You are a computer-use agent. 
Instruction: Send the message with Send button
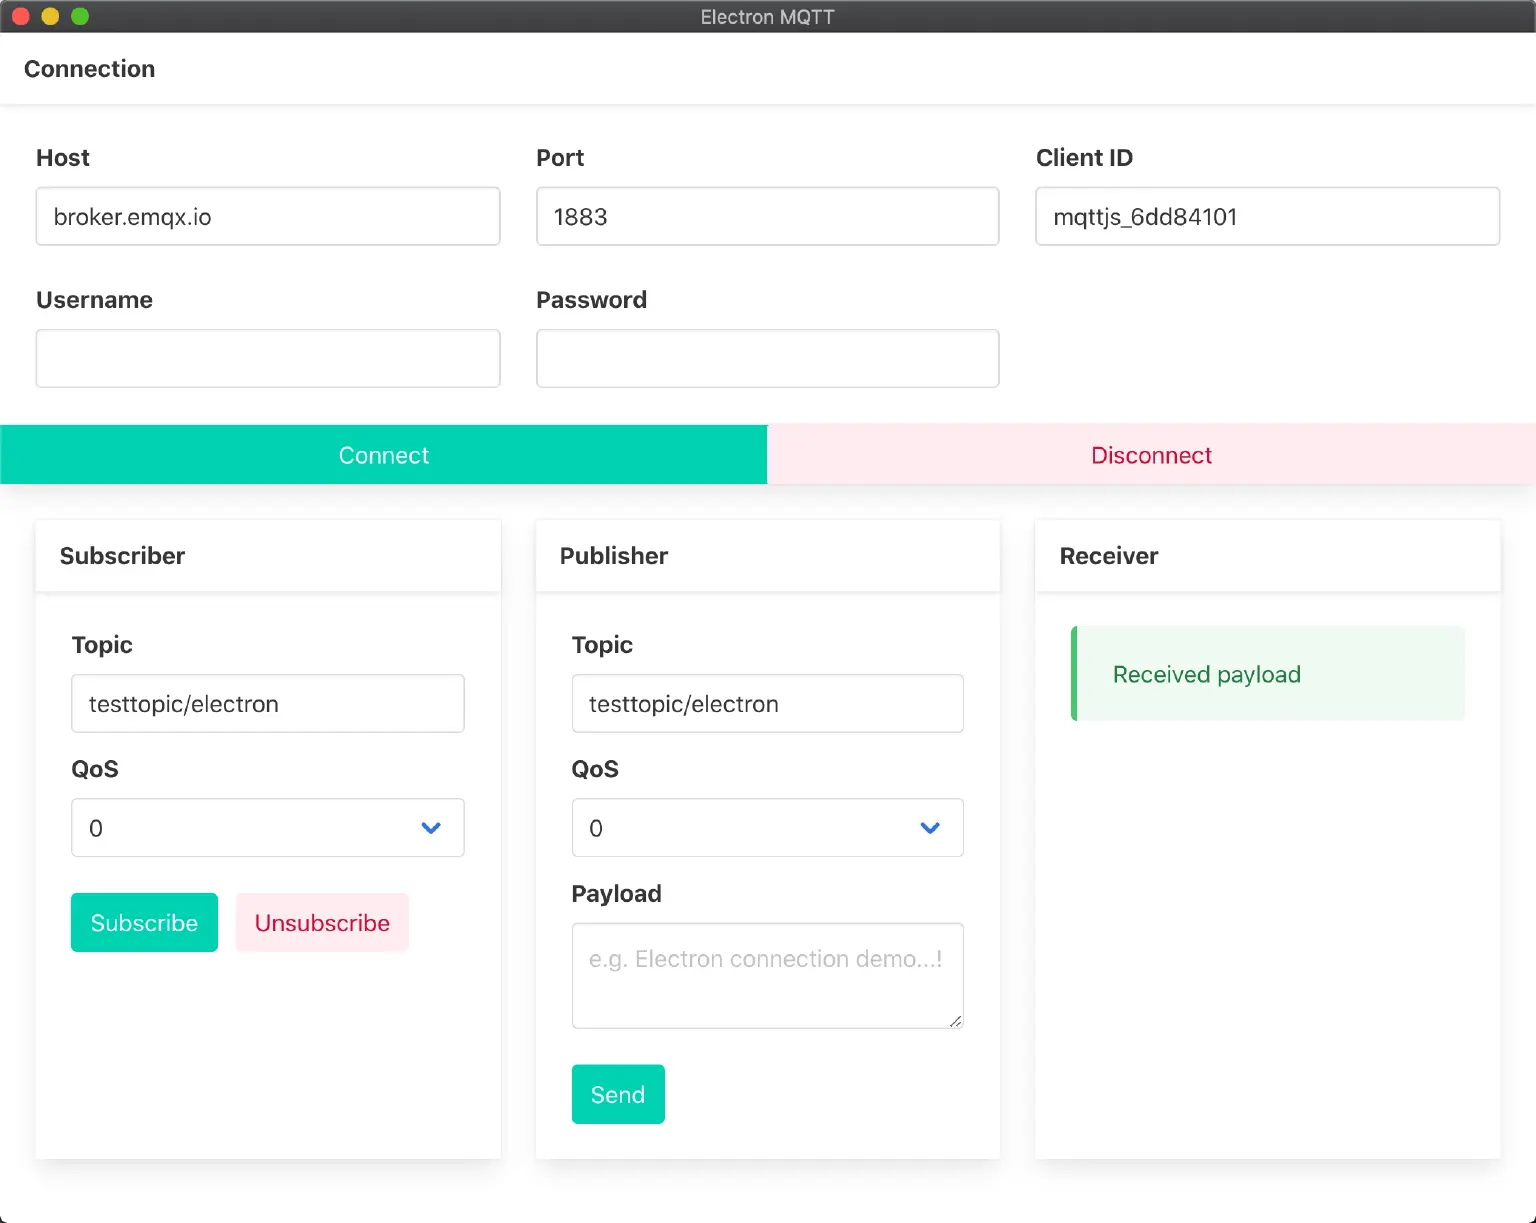[x=618, y=1094]
